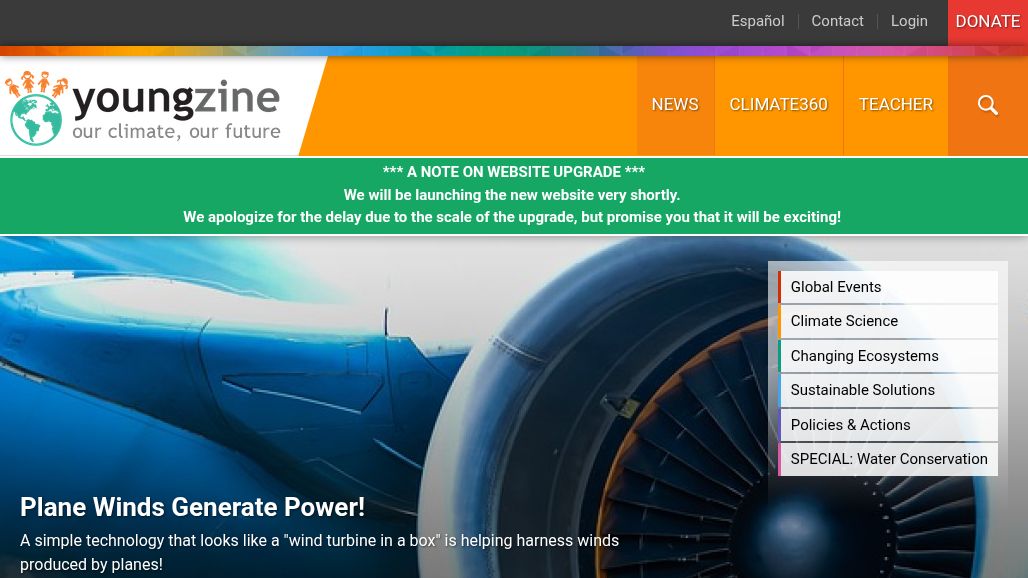The width and height of the screenshot is (1028, 578).
Task: Click the search magnifier icon
Action: coord(987,105)
